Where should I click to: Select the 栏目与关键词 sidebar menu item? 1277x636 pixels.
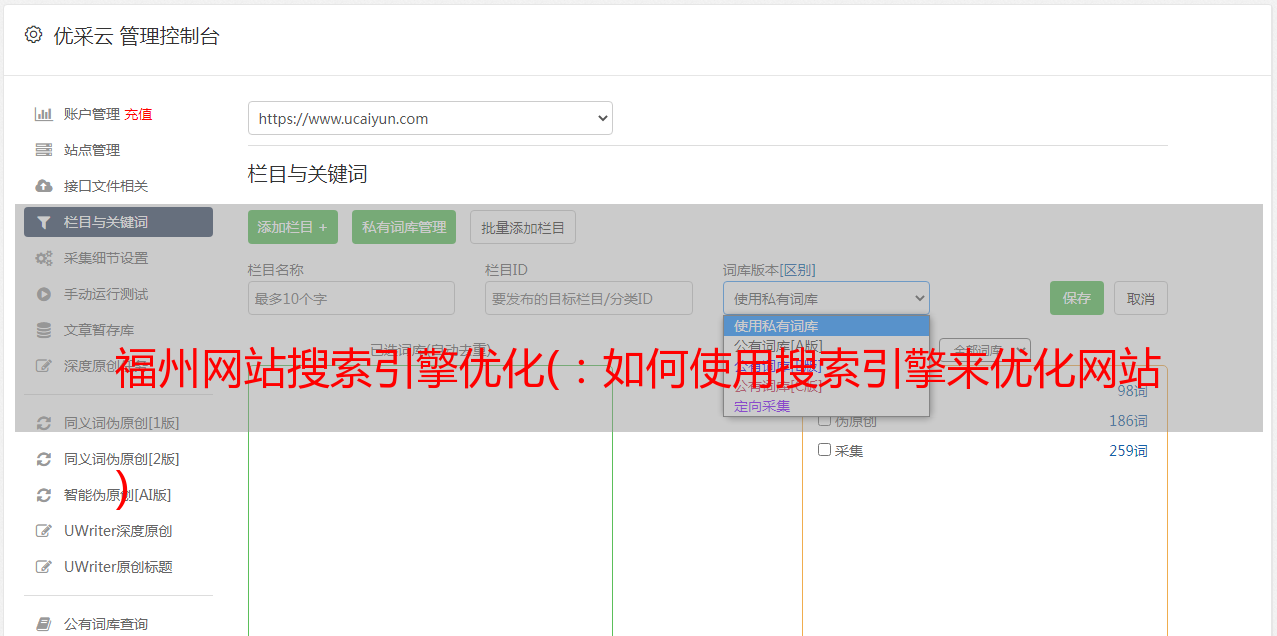point(118,222)
